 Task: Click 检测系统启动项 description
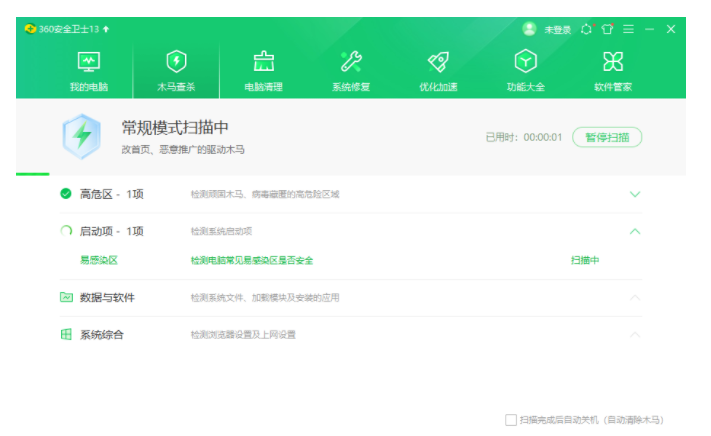click(221, 232)
